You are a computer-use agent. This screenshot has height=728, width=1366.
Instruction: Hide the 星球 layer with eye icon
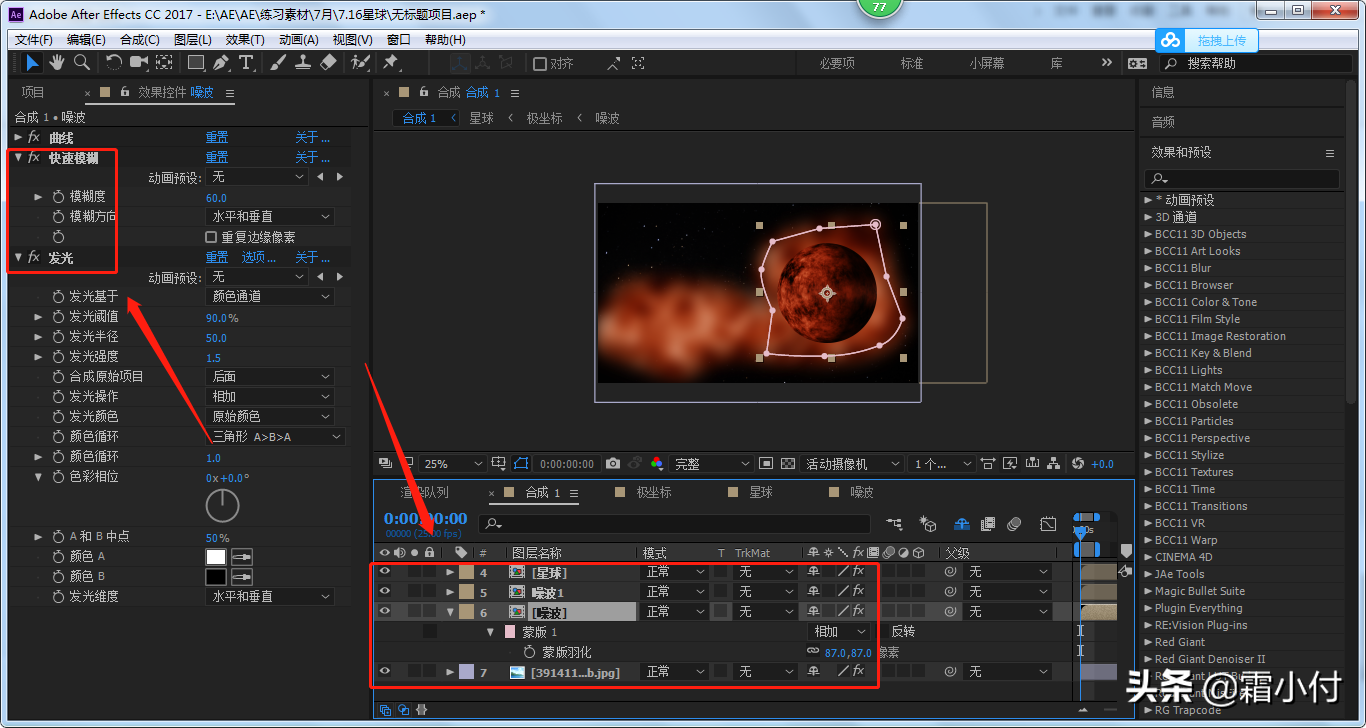point(385,572)
